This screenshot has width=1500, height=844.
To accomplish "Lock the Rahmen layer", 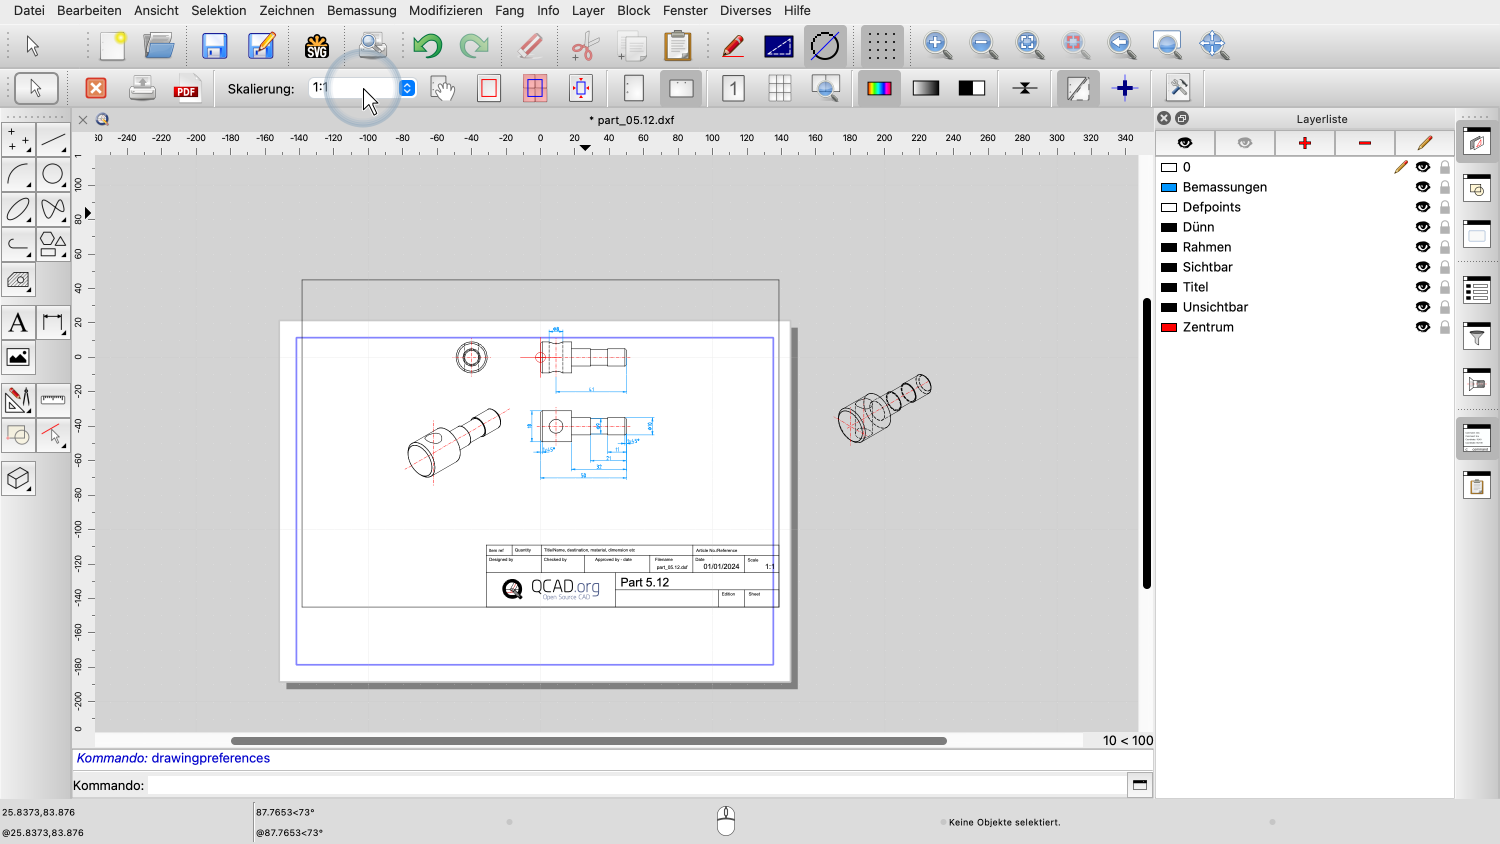I will pos(1445,247).
